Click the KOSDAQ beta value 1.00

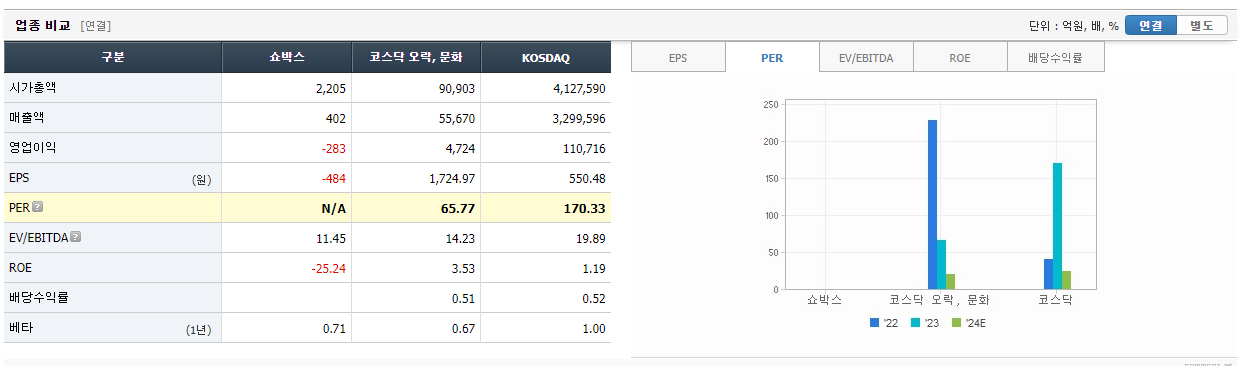[x=593, y=329]
